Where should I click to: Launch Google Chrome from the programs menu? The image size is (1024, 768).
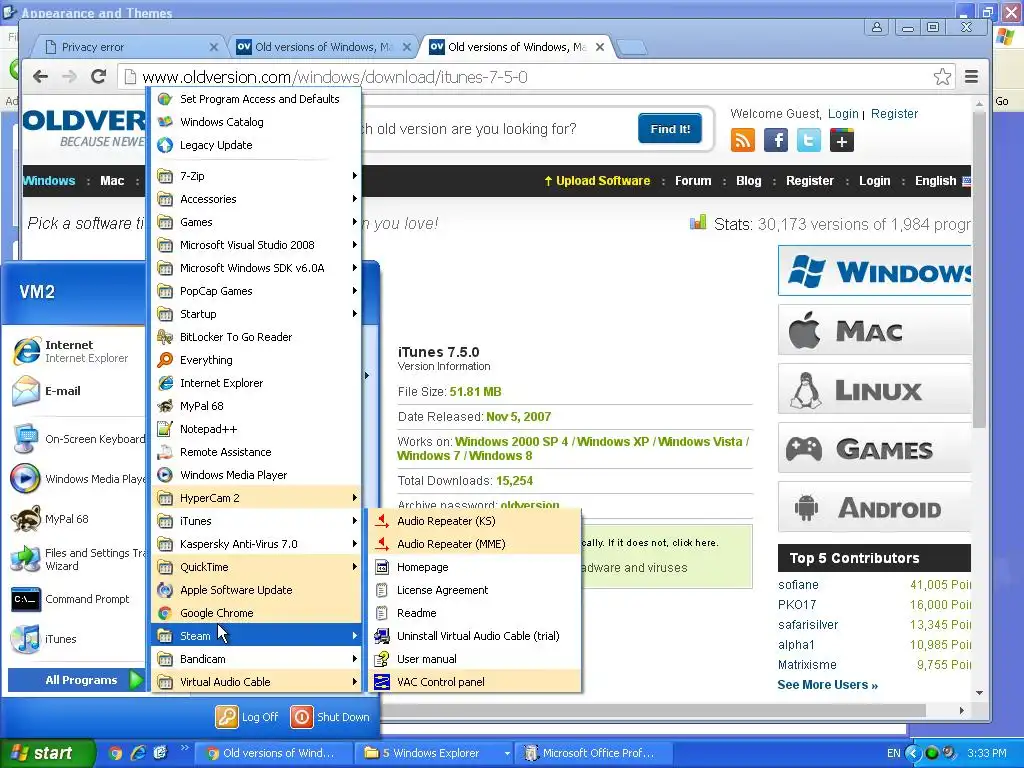(256, 613)
